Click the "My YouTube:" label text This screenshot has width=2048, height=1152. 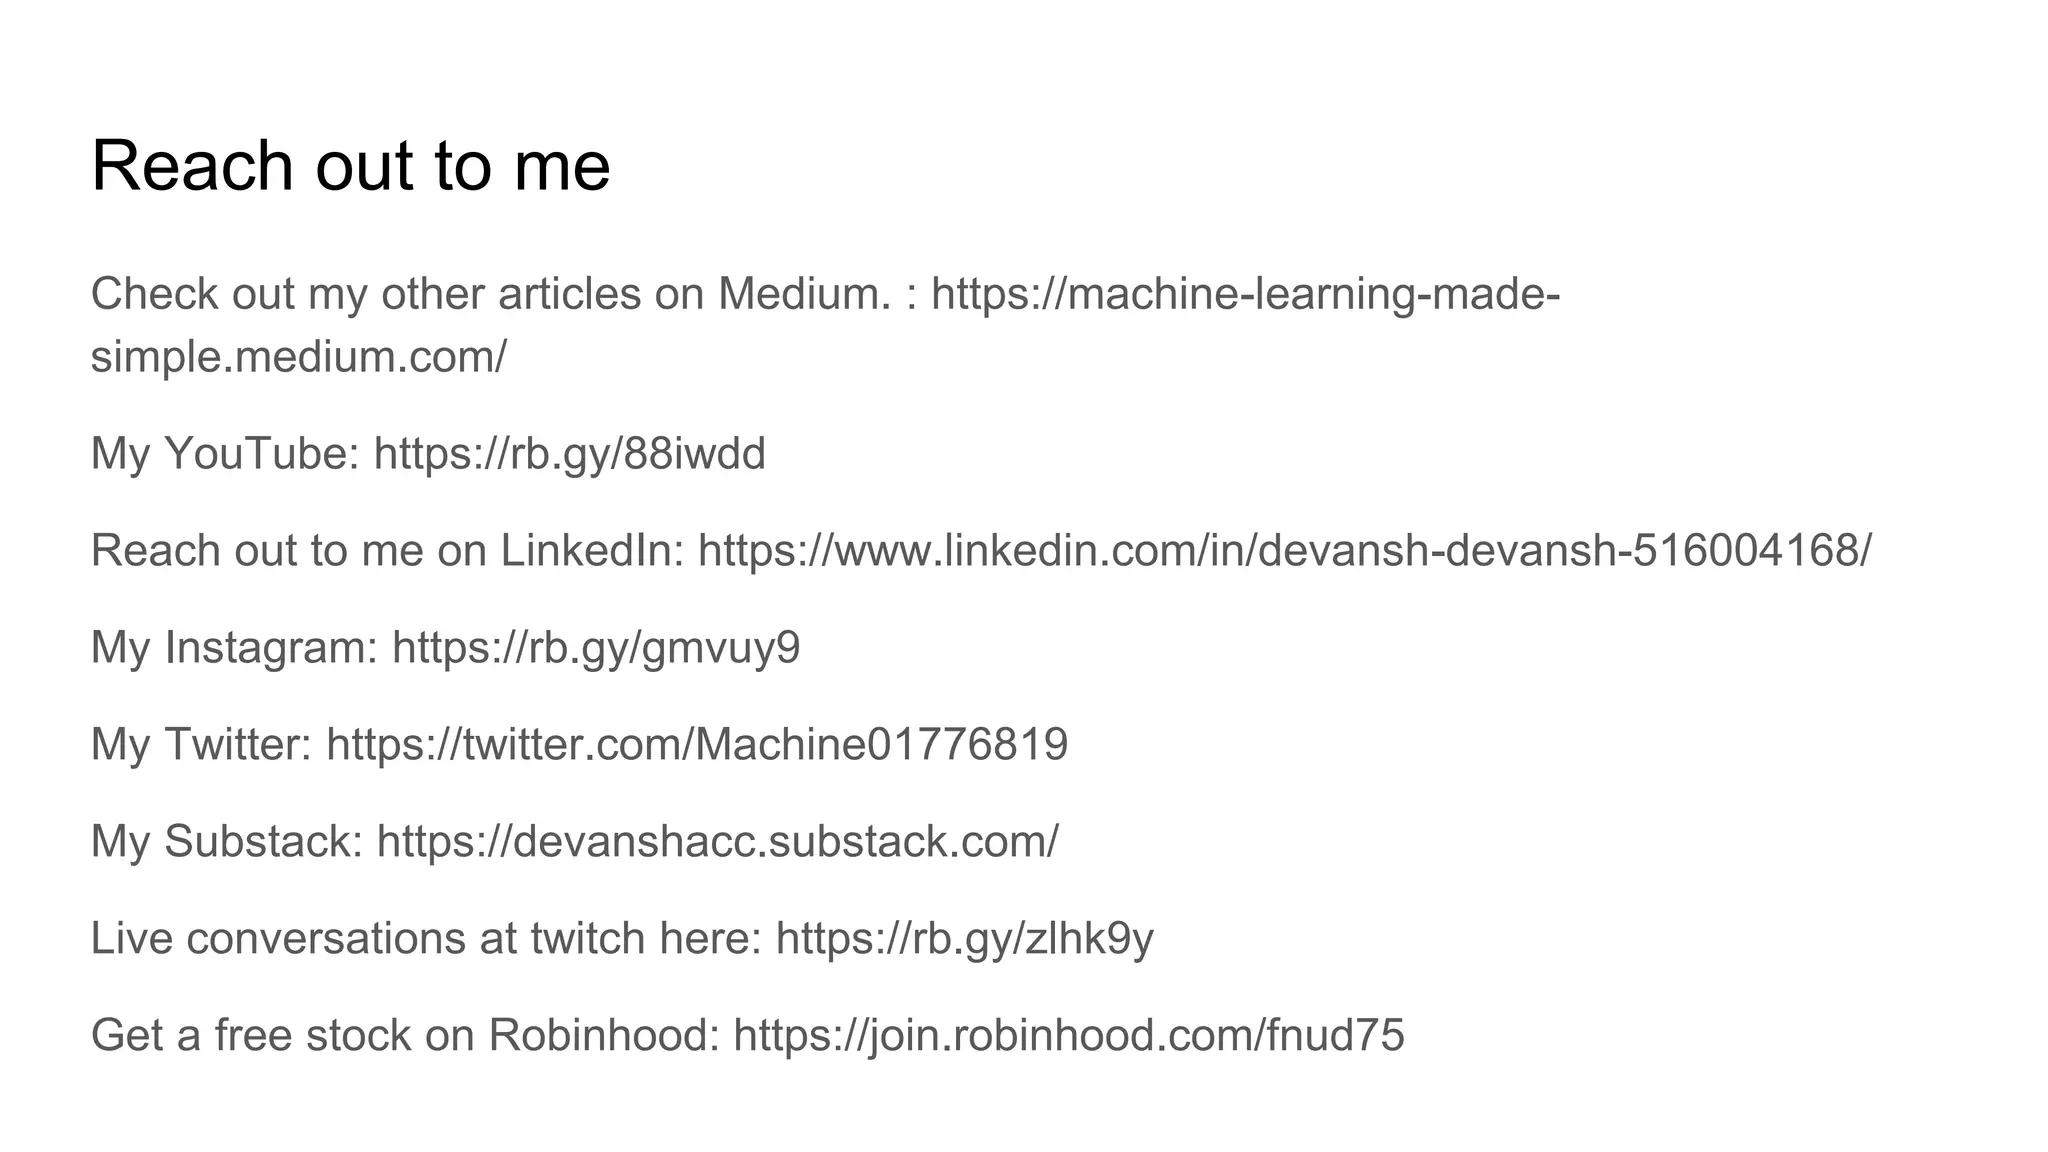coord(225,454)
